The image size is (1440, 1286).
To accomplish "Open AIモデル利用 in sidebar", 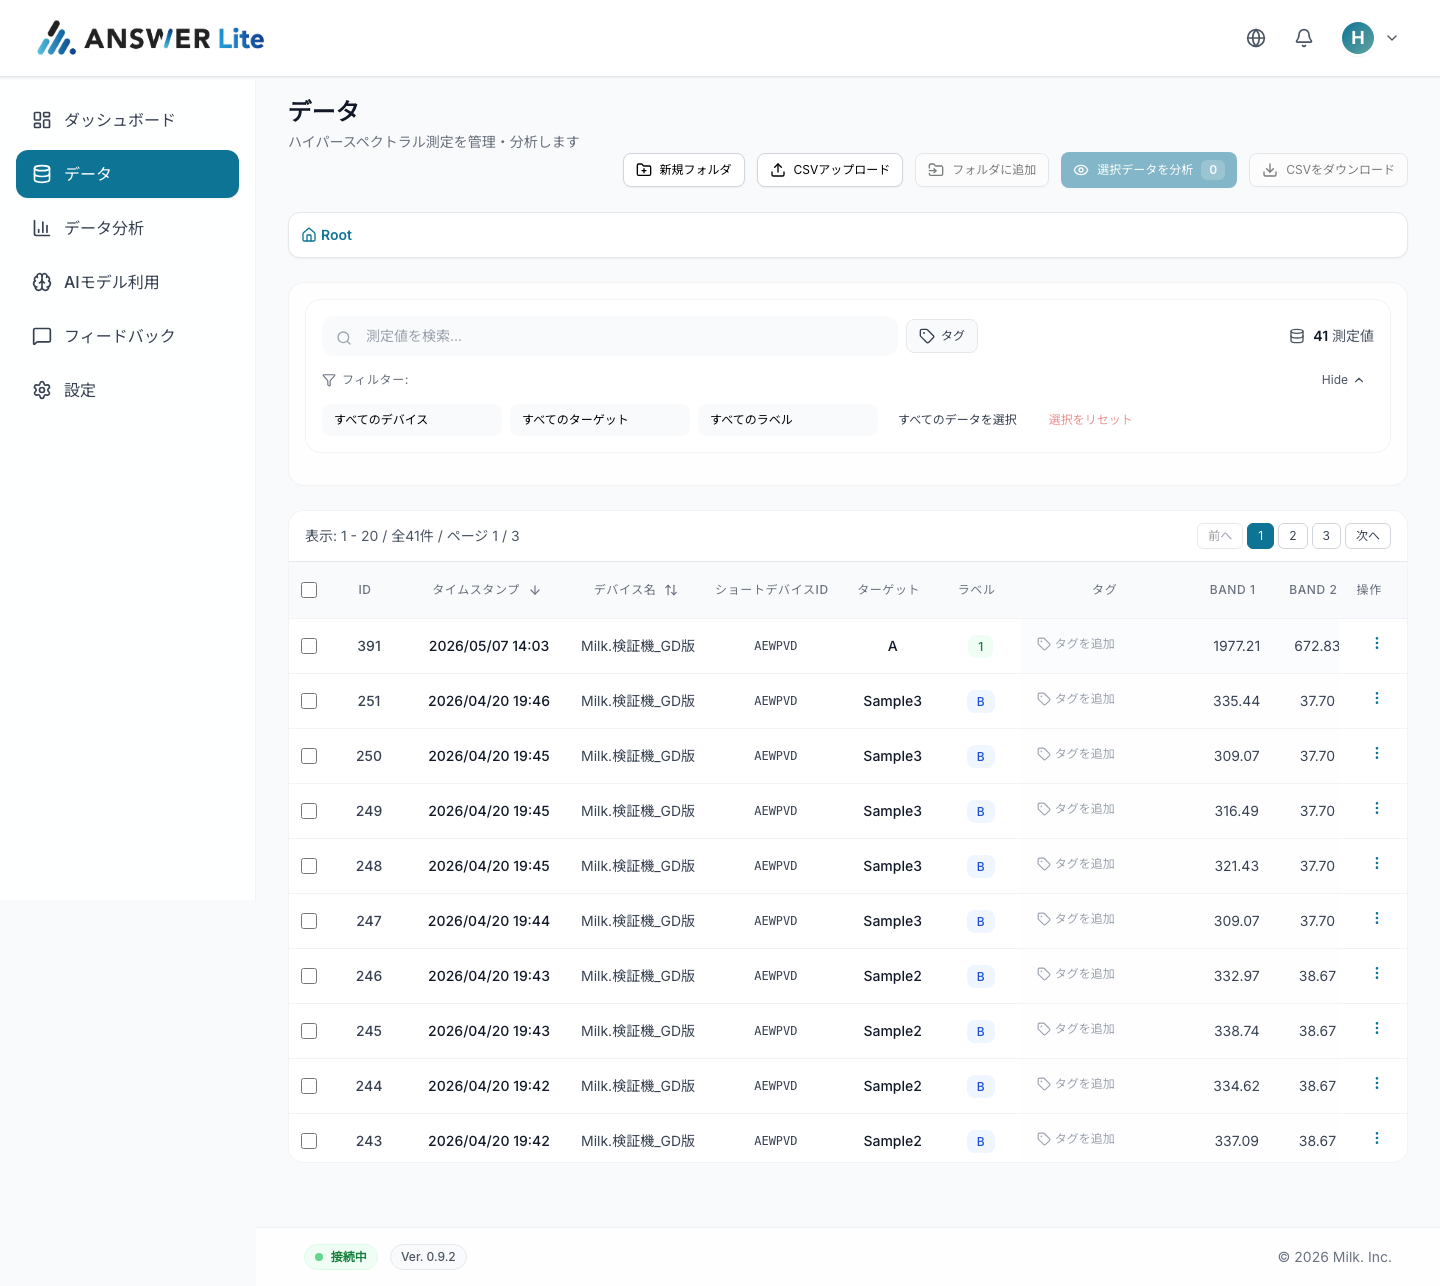I will pos(127,282).
